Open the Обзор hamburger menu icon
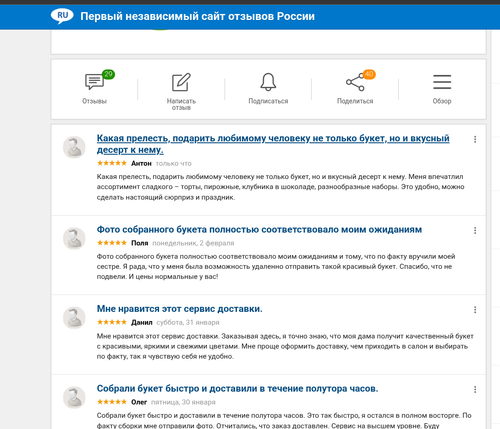500x429 pixels. point(442,82)
